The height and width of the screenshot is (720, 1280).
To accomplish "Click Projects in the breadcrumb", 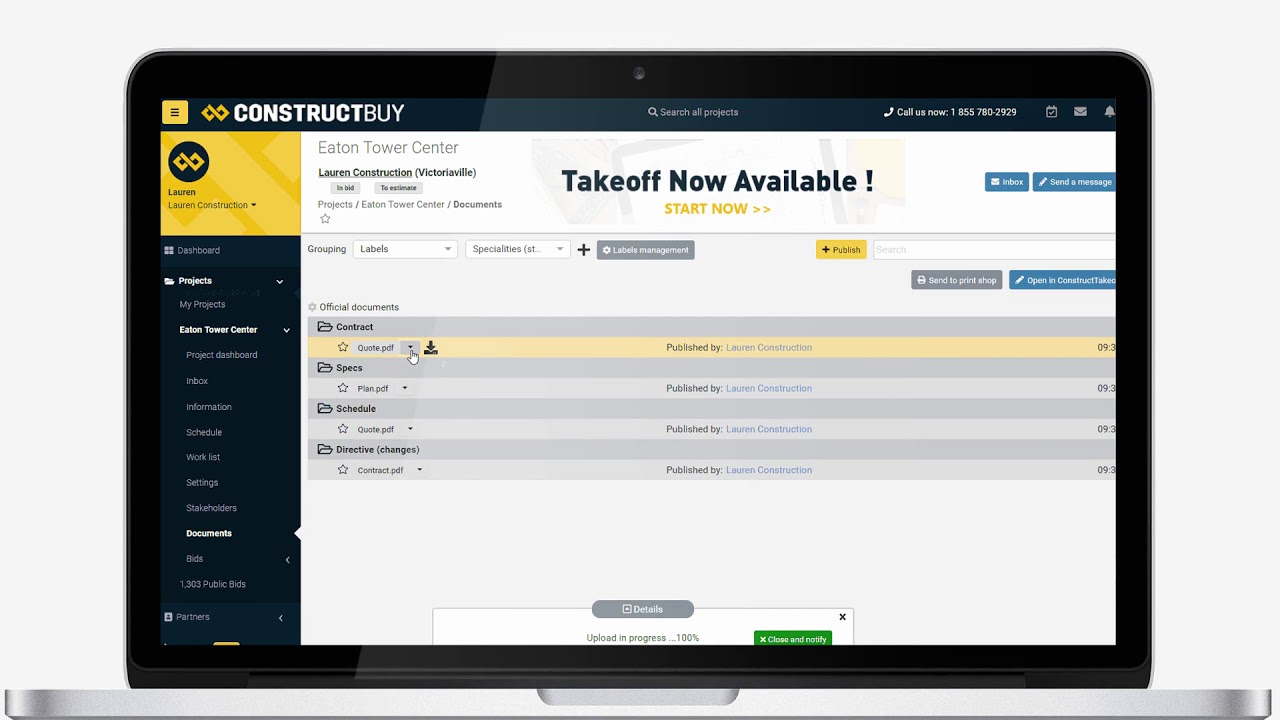I will [x=335, y=204].
